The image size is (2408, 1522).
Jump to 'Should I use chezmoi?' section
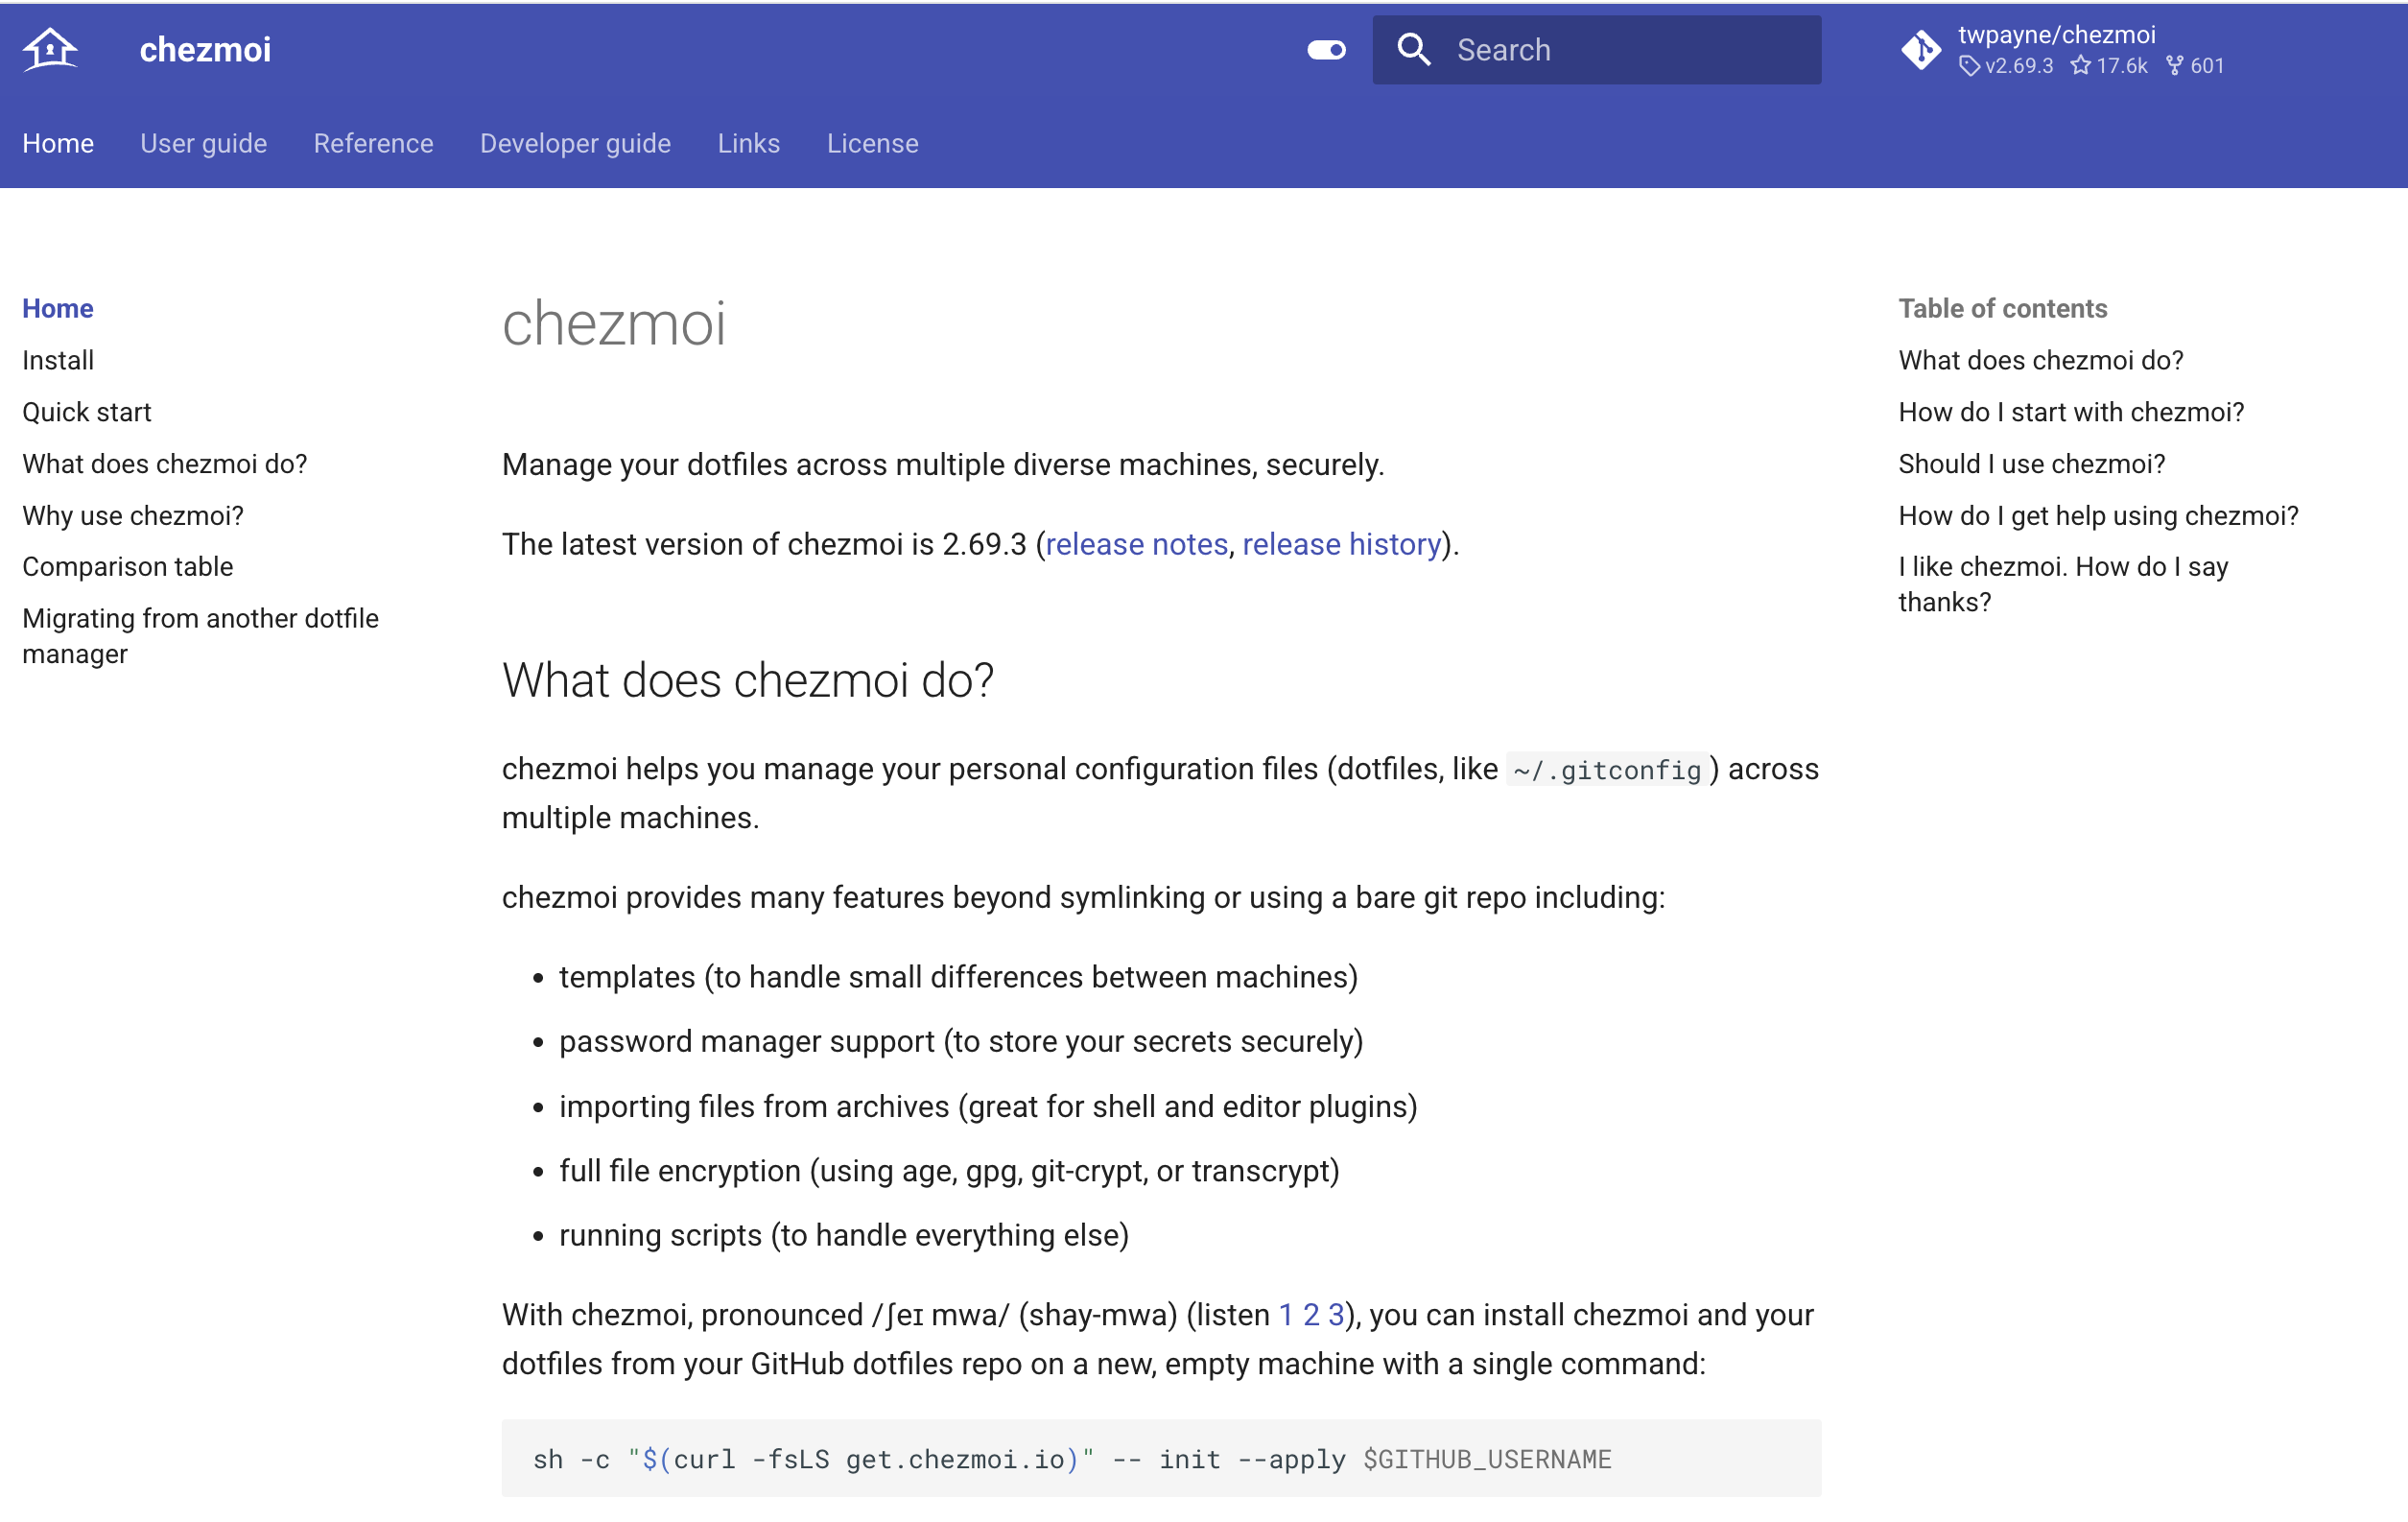2031,463
